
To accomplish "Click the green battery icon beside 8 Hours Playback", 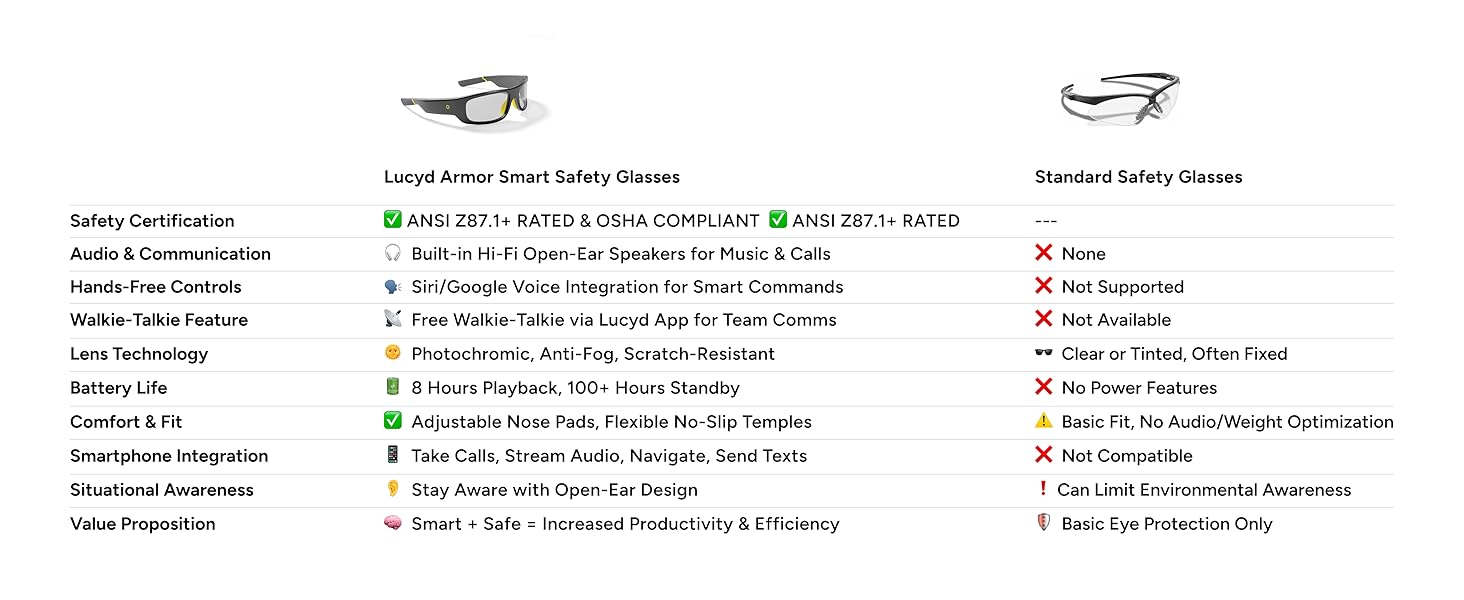I will pyautogui.click(x=393, y=387).
